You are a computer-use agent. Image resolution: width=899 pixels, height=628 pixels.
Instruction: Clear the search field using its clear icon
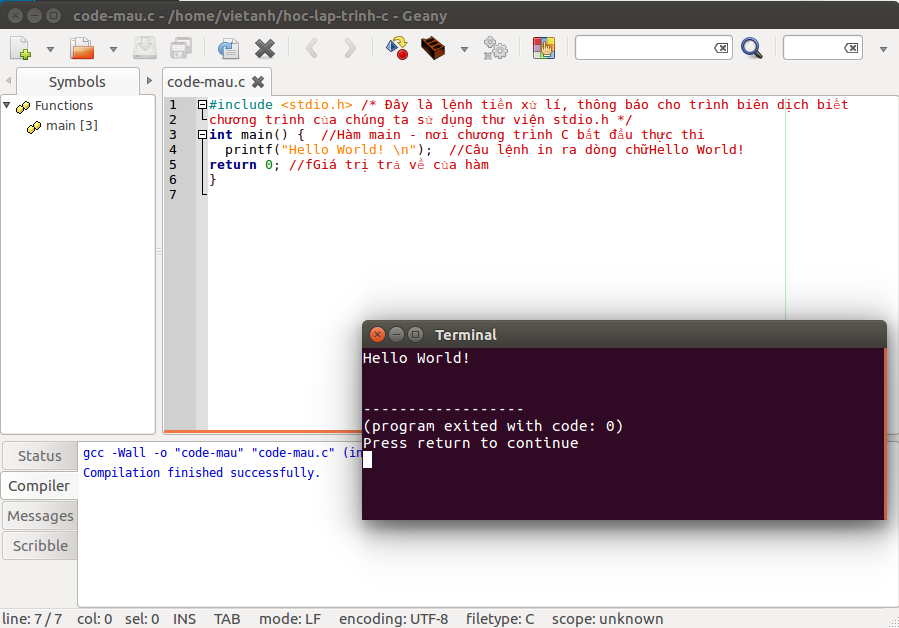(x=721, y=48)
